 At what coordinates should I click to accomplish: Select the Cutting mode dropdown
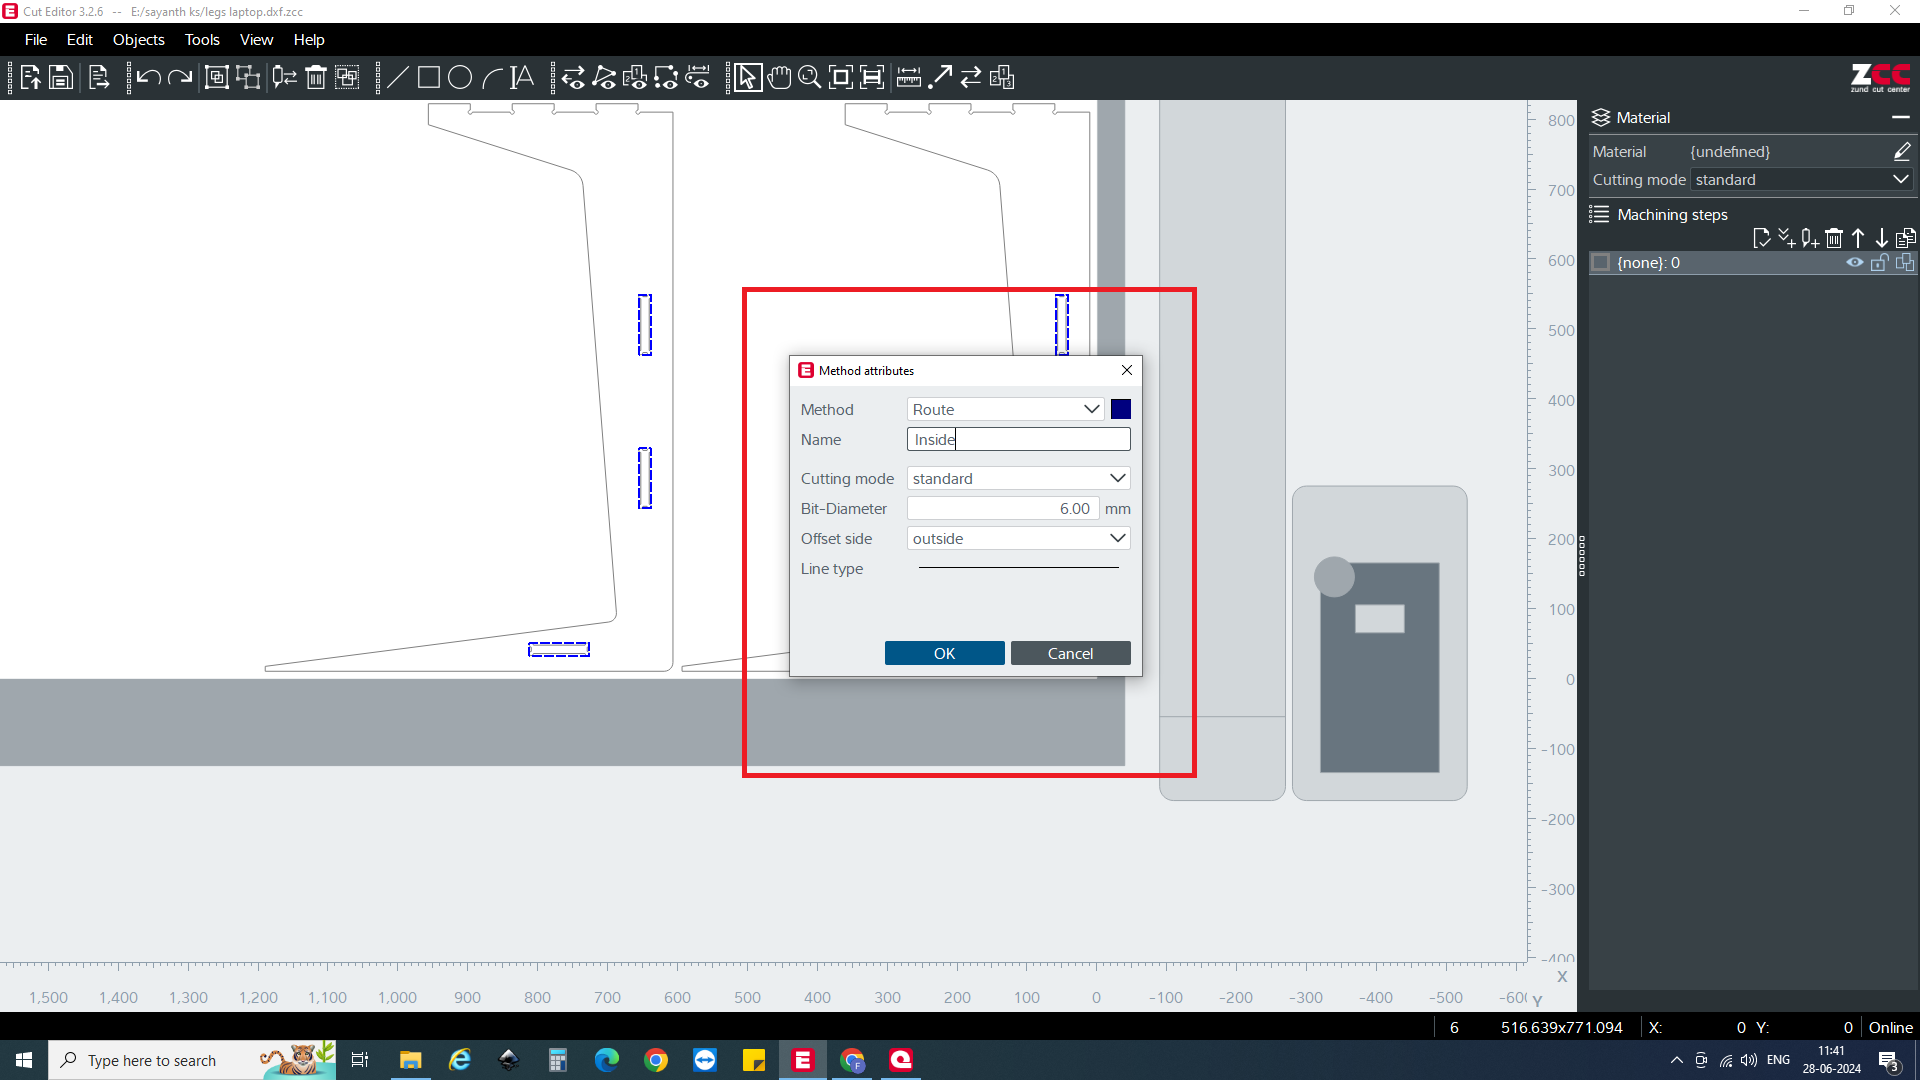[1015, 477]
